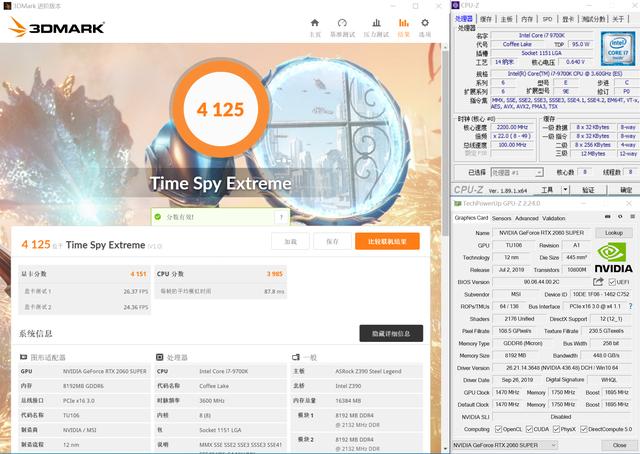The width and height of the screenshot is (640, 454).
Task: Open the 3DMark benchmarks gauge icon
Action: (x=342, y=23)
